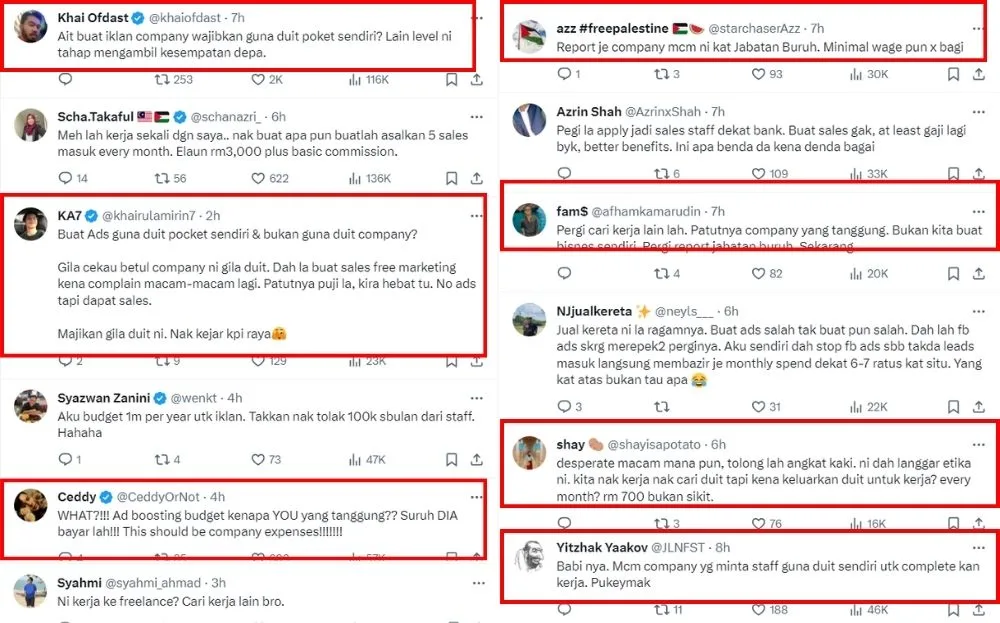The width and height of the screenshot is (1000, 623).
Task: Share the NJjualkereta tweet
Action: [x=980, y=407]
